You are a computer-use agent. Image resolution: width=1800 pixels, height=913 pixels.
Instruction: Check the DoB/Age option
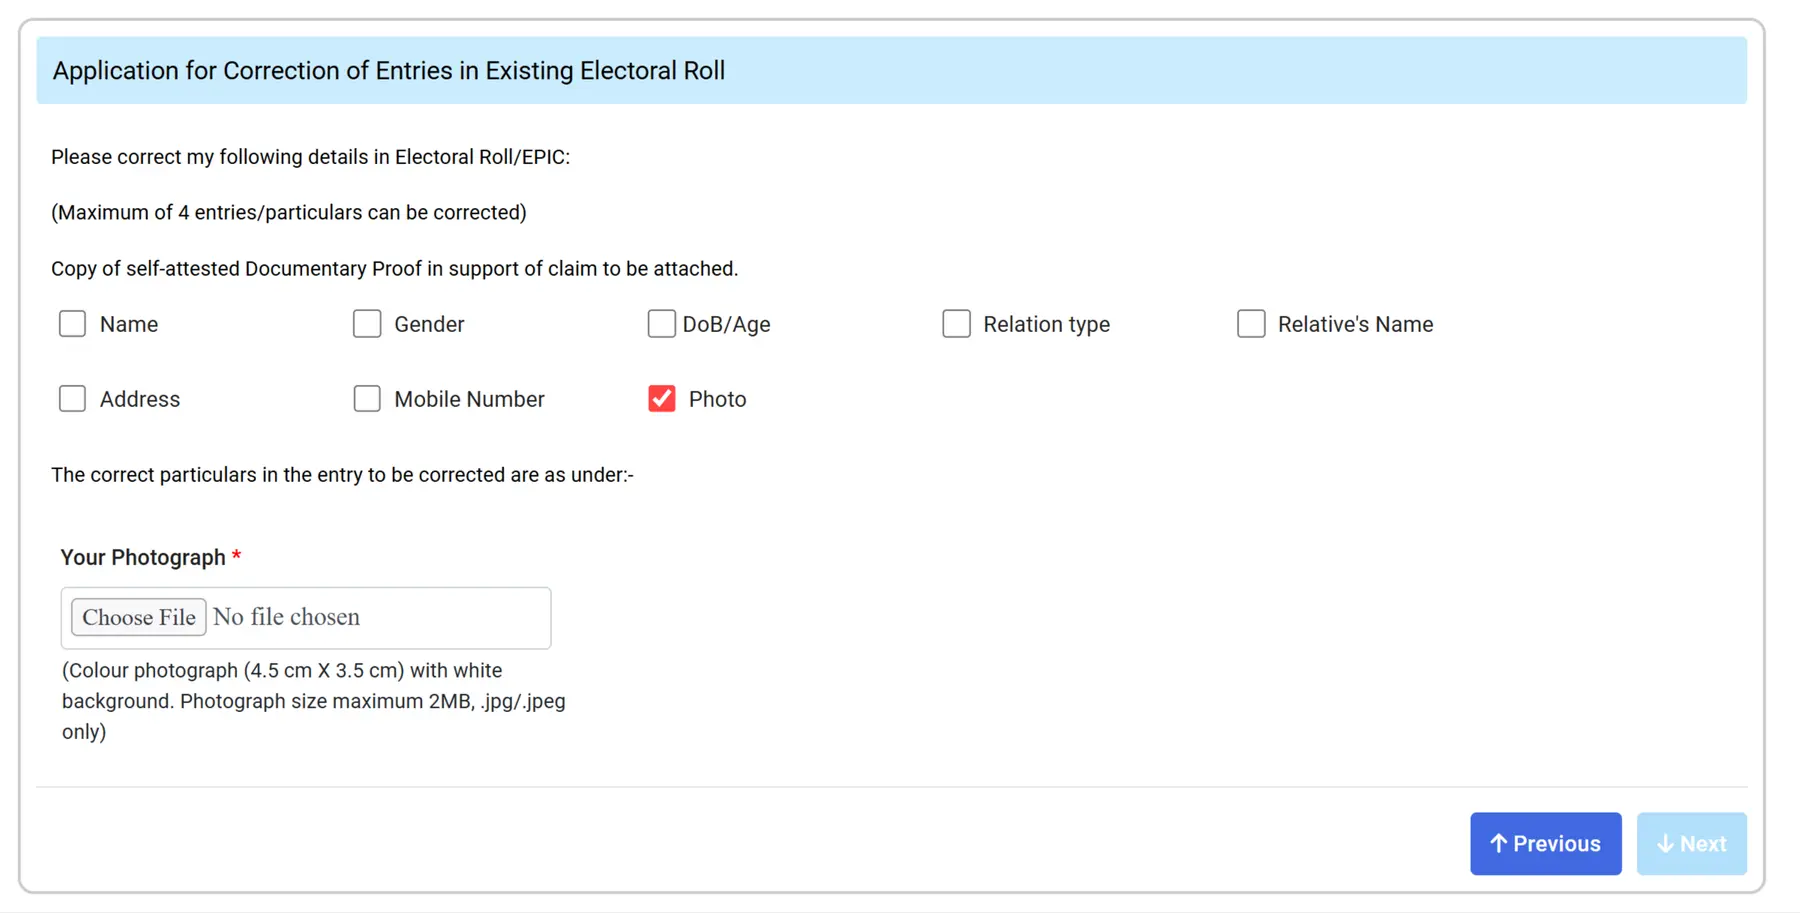tap(661, 324)
